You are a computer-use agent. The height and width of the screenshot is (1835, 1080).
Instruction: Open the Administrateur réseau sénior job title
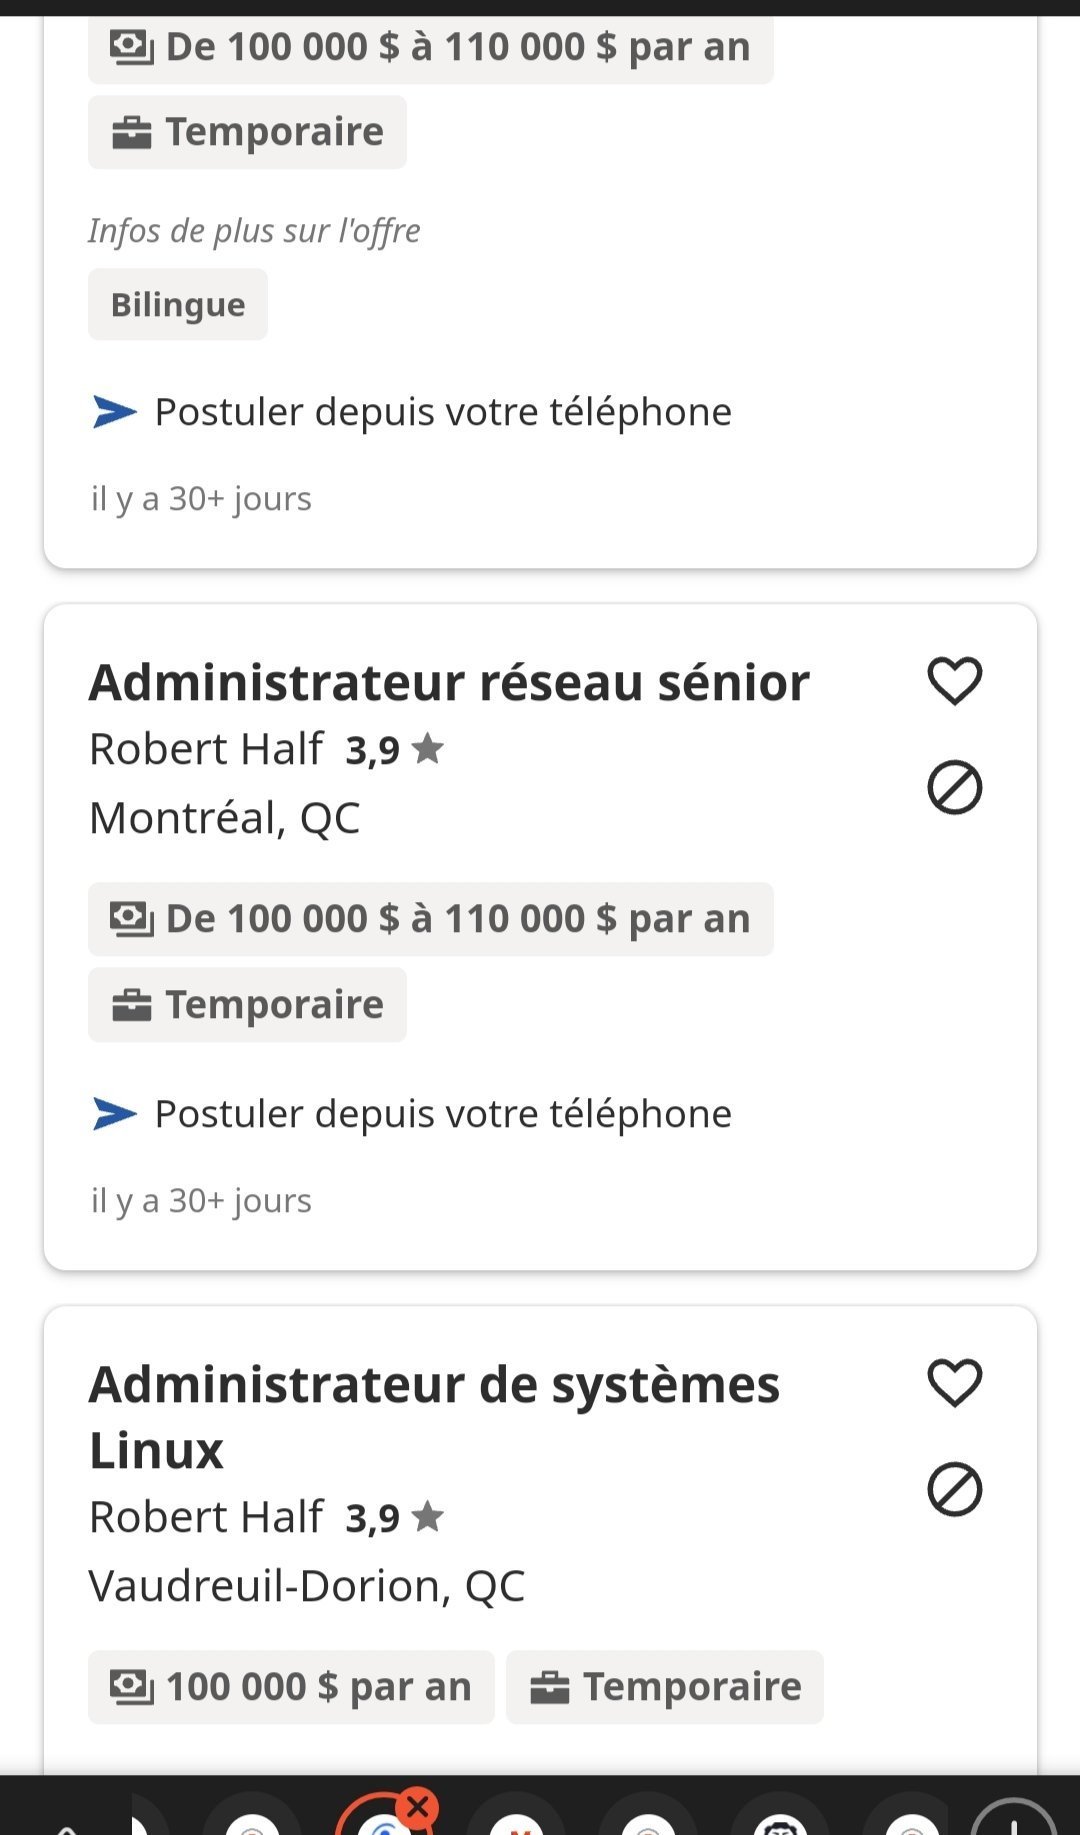[x=449, y=683]
